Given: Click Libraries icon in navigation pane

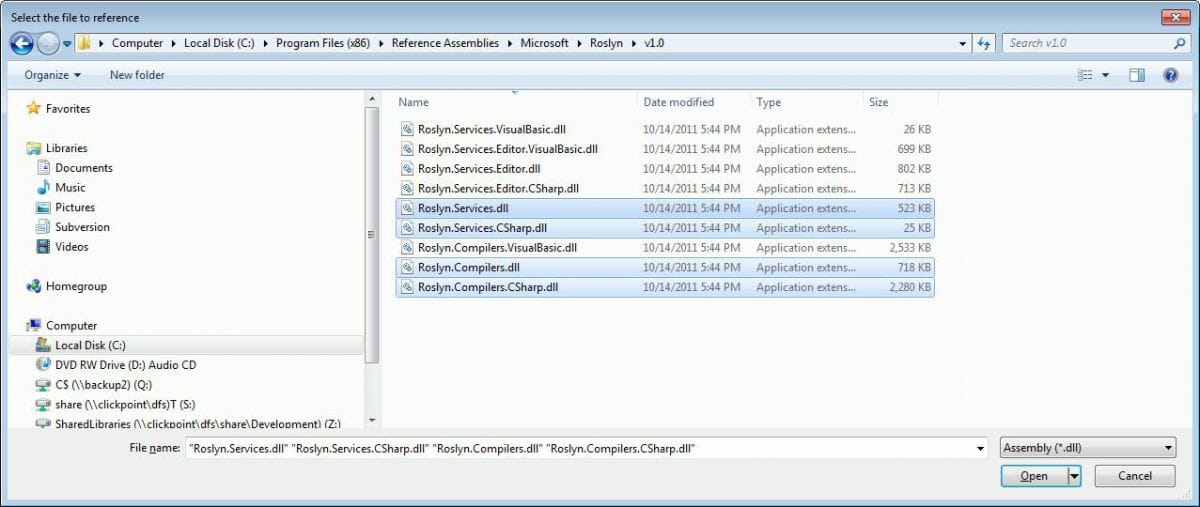Looking at the screenshot, I should pyautogui.click(x=34, y=148).
